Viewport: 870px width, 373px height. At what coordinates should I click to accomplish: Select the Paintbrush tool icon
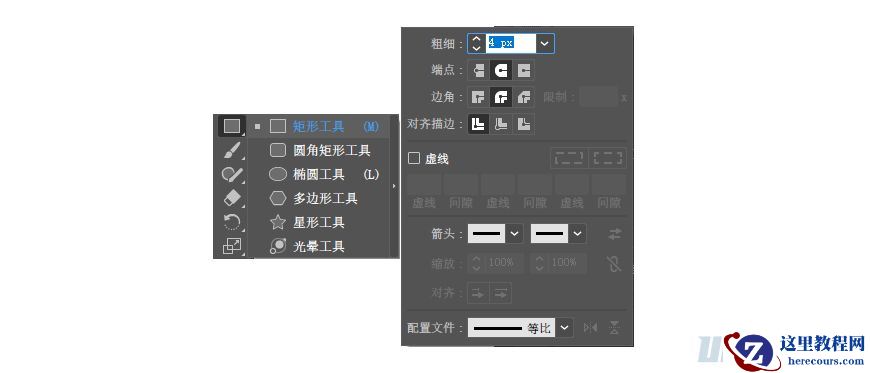pyautogui.click(x=232, y=150)
